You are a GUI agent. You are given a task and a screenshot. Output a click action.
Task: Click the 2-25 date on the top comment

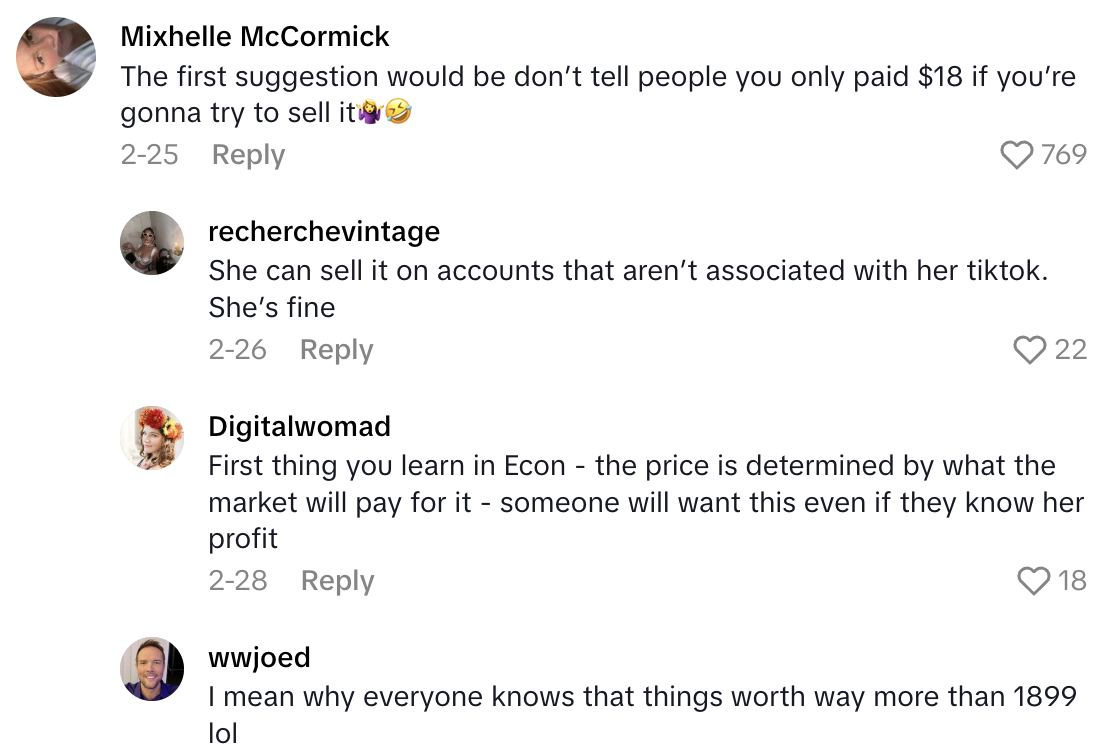(x=149, y=155)
